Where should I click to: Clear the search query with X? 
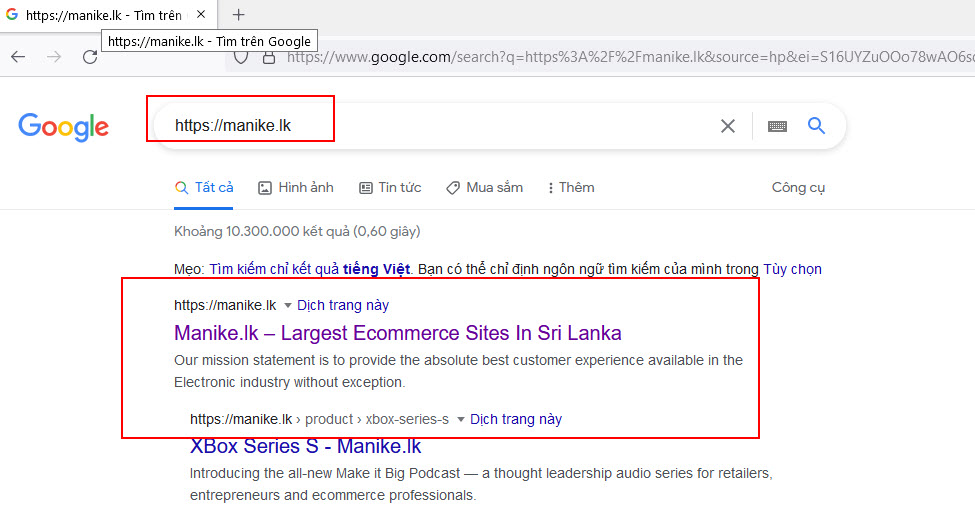(x=728, y=126)
